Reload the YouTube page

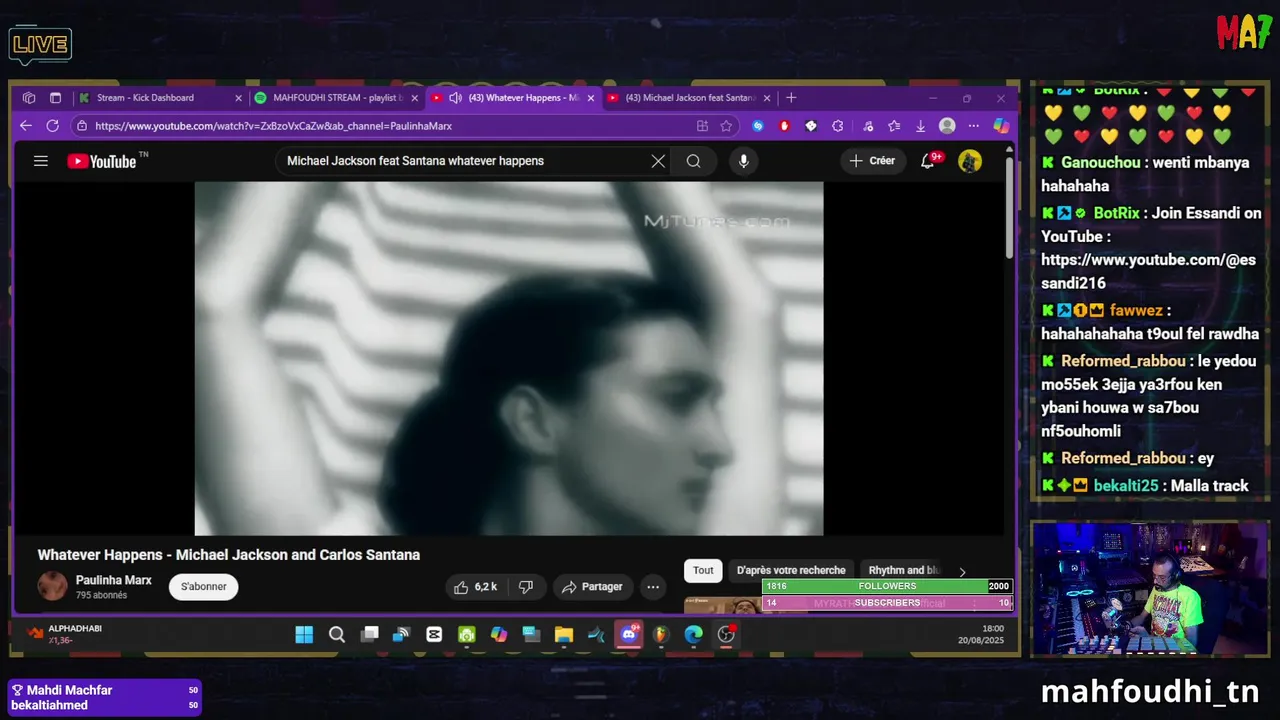pyautogui.click(x=53, y=126)
